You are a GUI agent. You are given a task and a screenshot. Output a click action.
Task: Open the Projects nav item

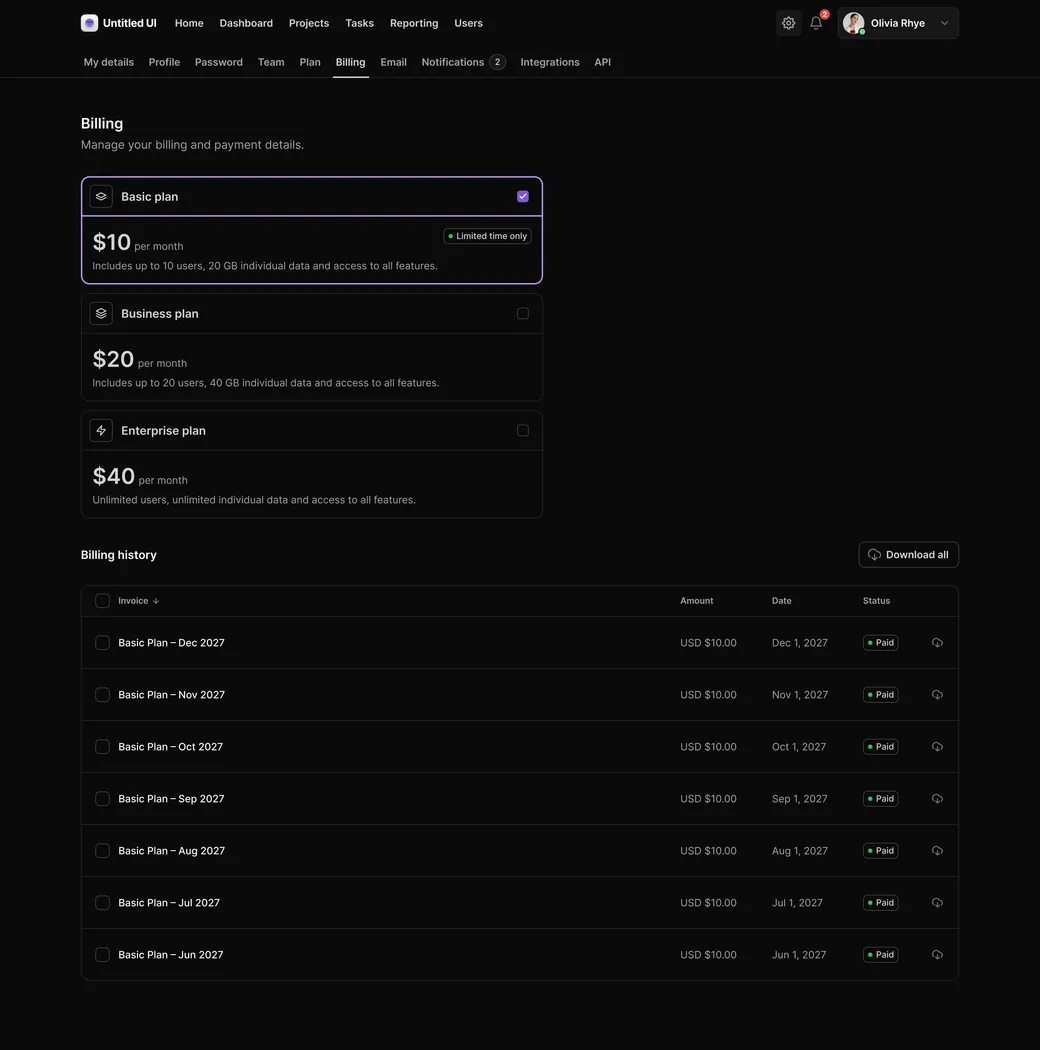(309, 23)
